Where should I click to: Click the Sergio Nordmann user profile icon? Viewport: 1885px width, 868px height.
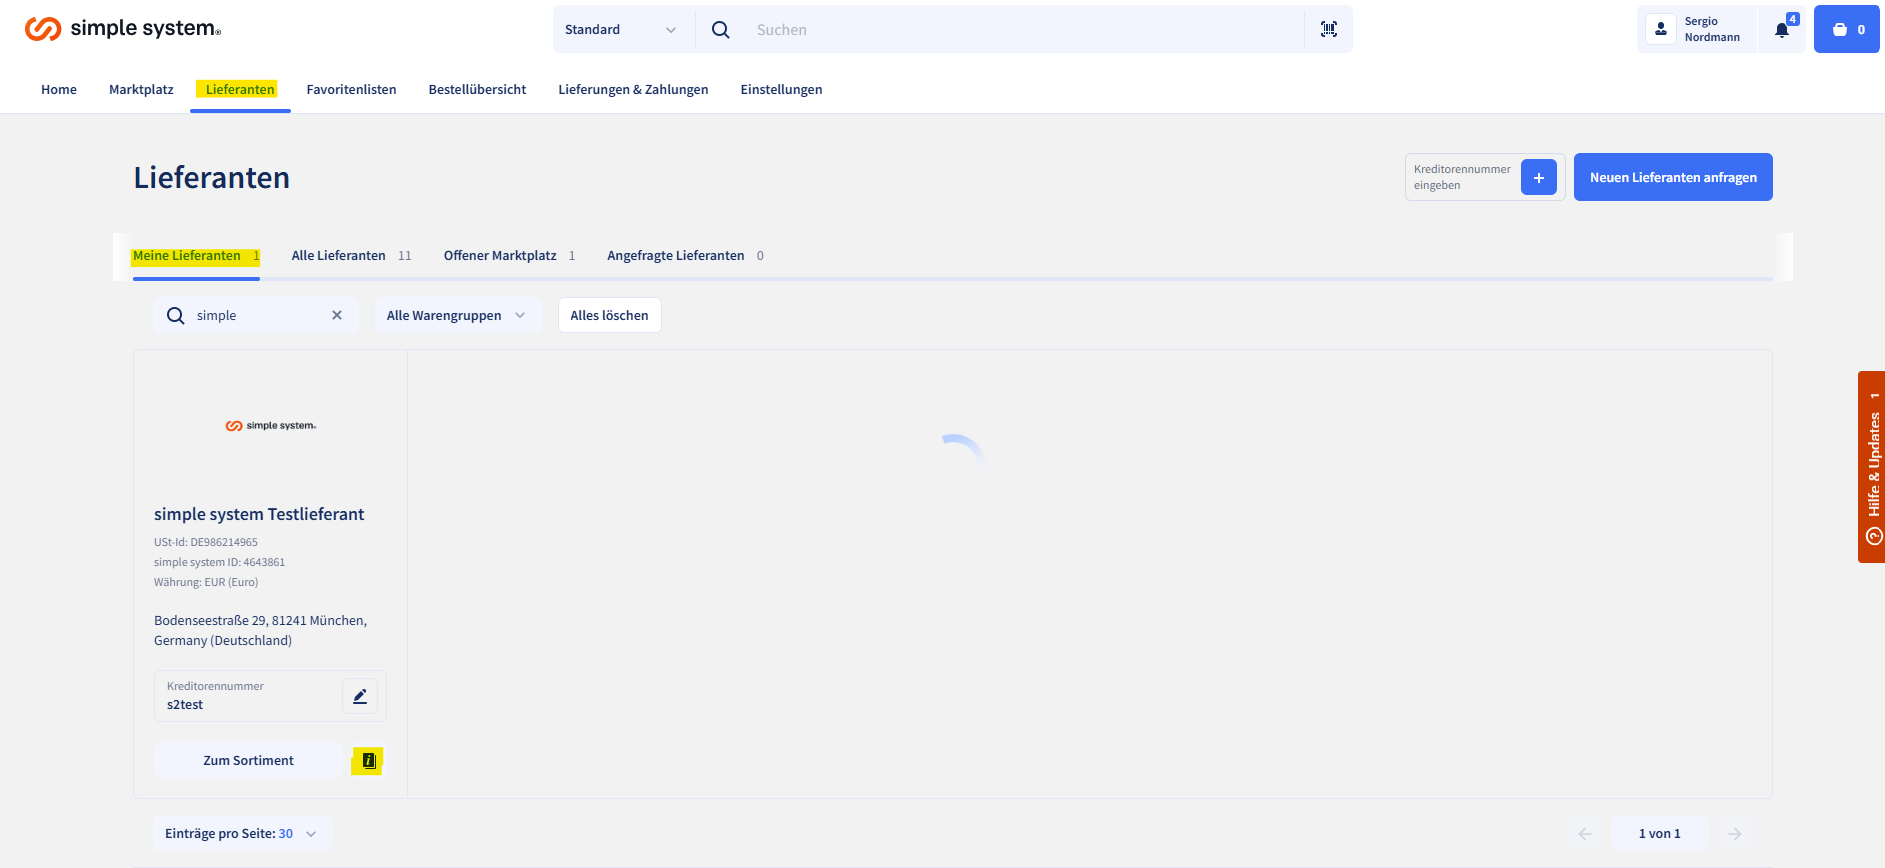click(x=1661, y=30)
